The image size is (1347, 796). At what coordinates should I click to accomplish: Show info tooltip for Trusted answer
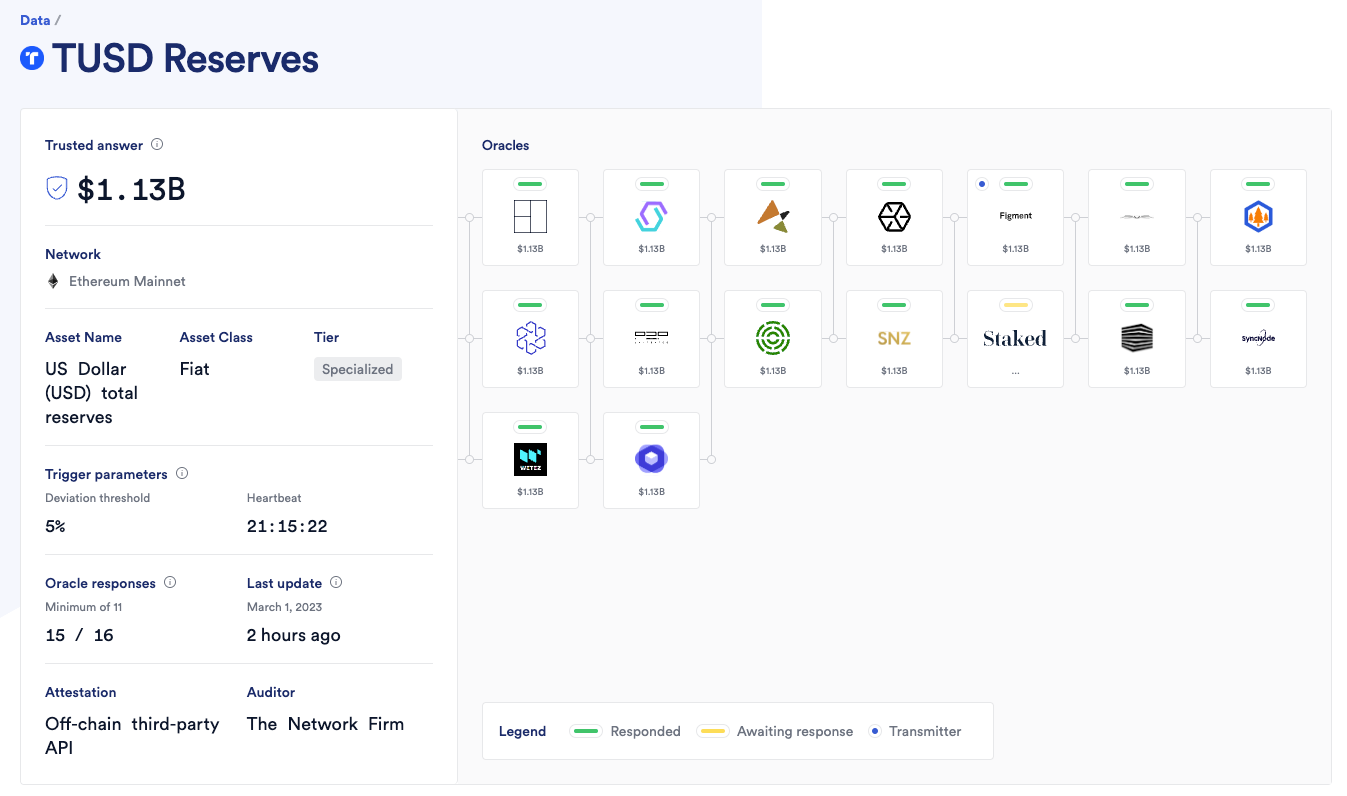[157, 145]
